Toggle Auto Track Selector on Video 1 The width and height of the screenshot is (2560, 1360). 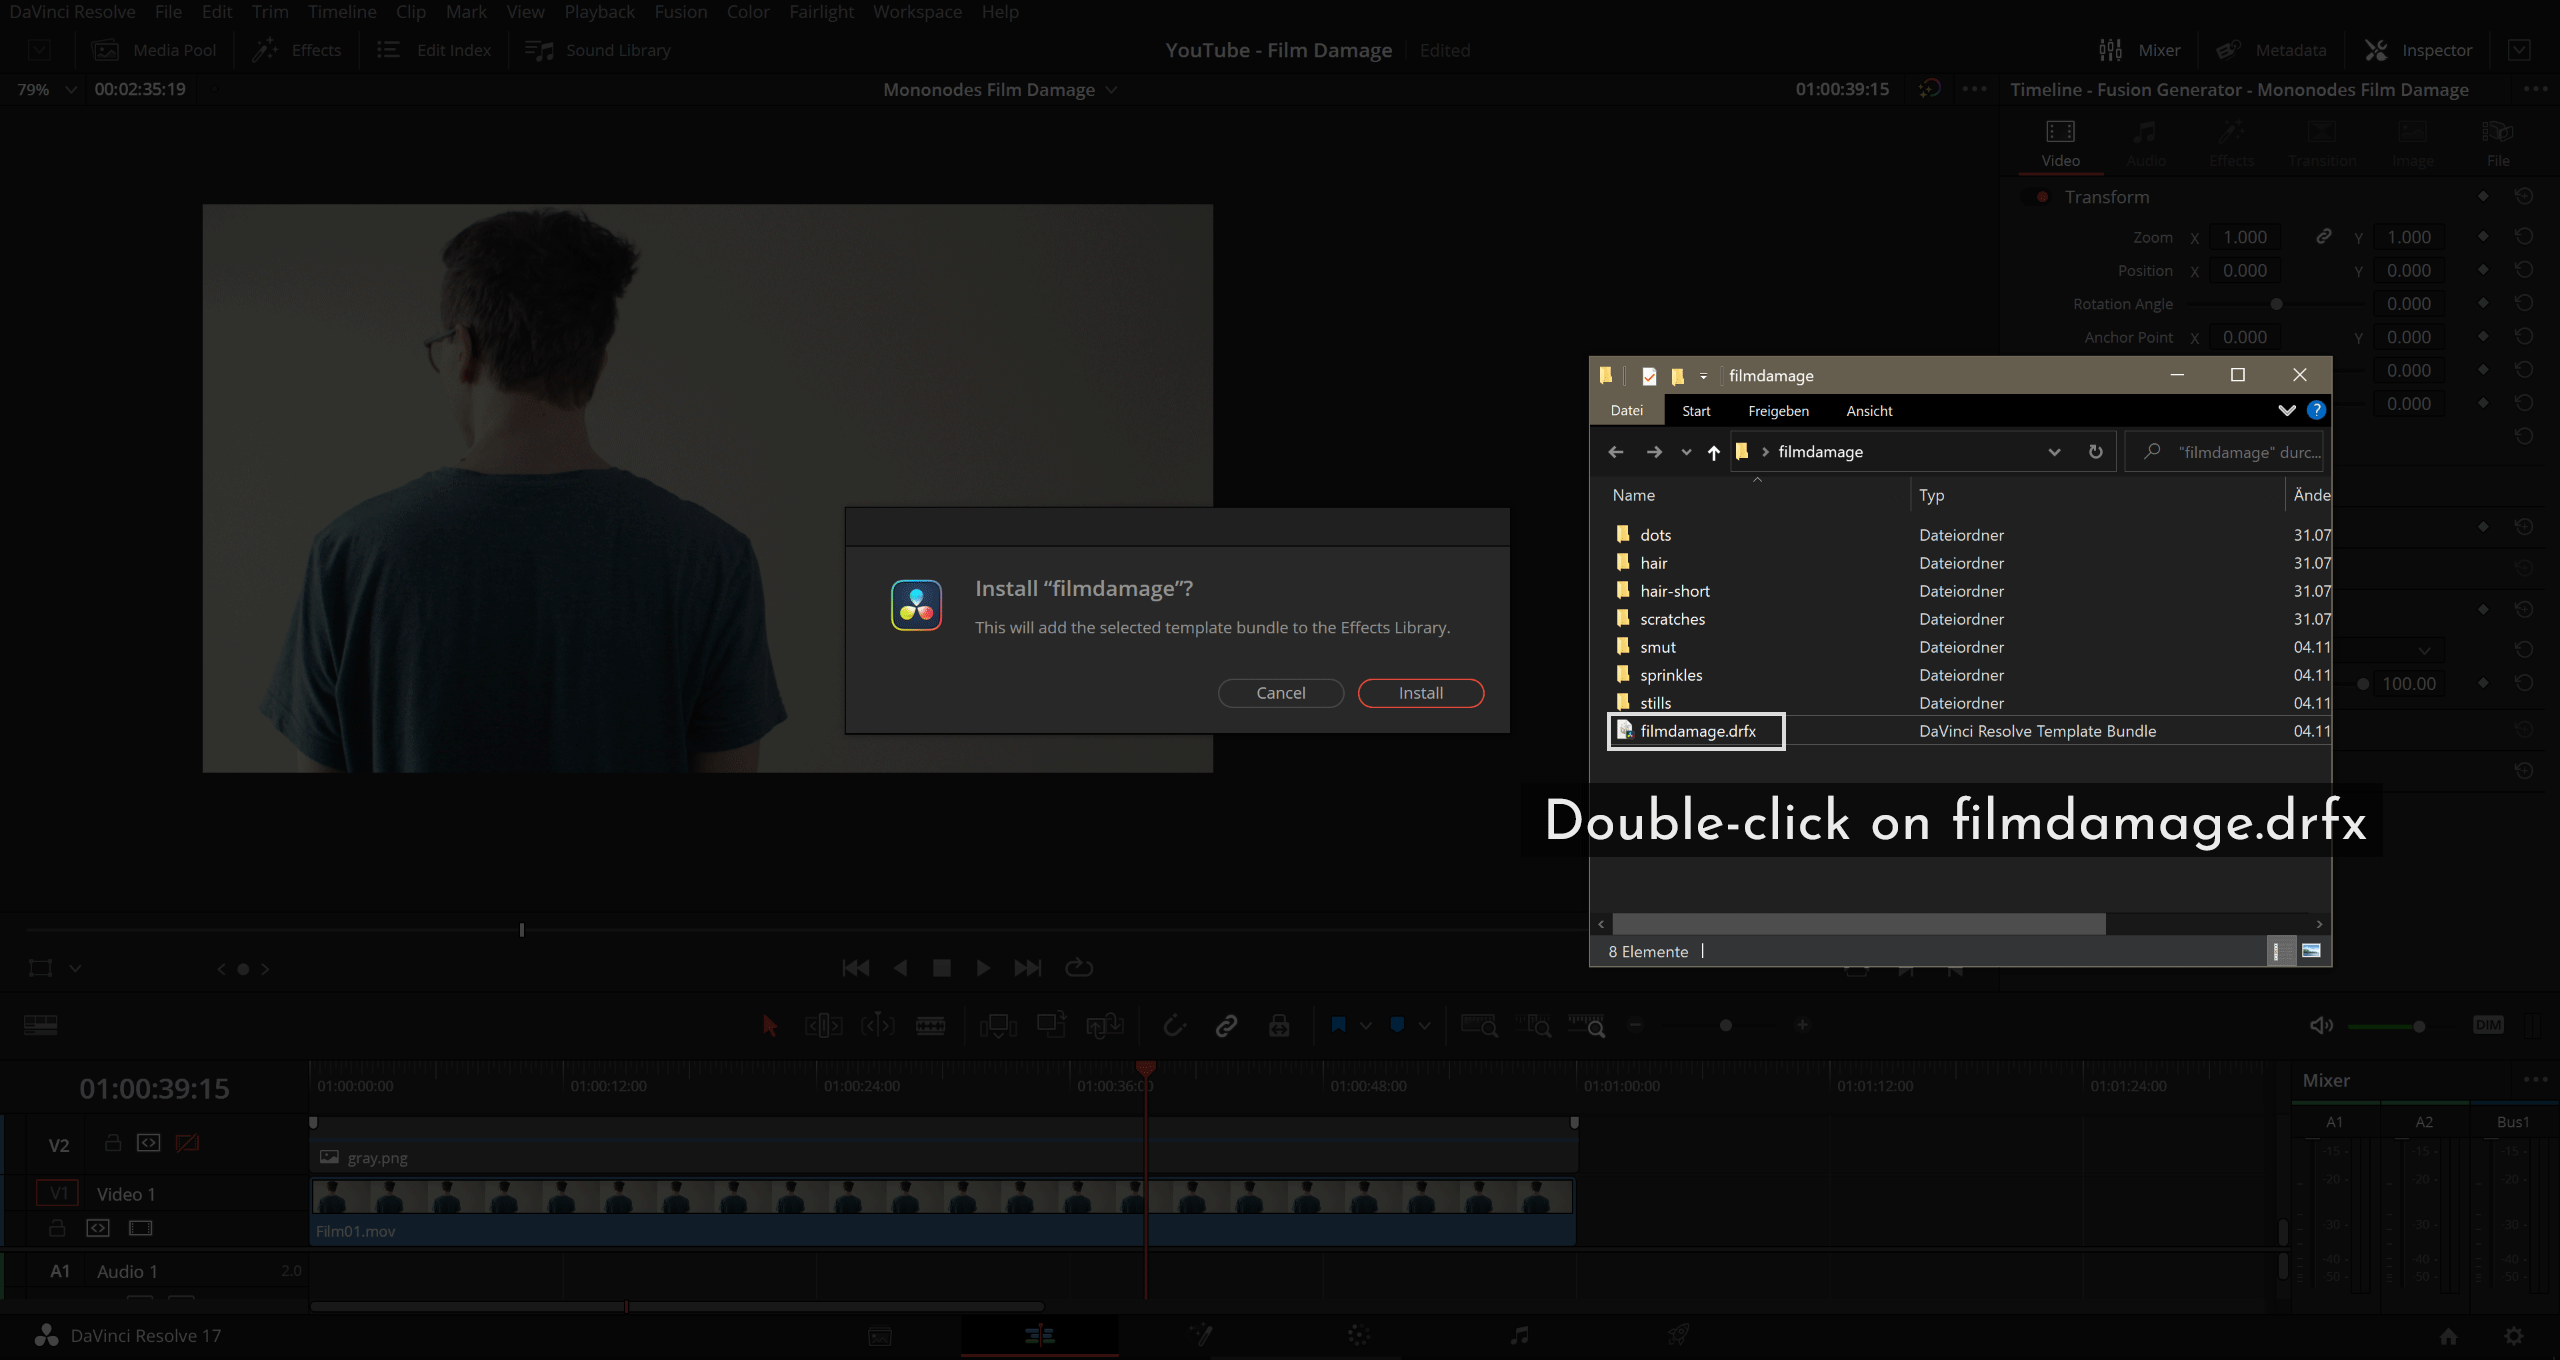click(x=98, y=1228)
